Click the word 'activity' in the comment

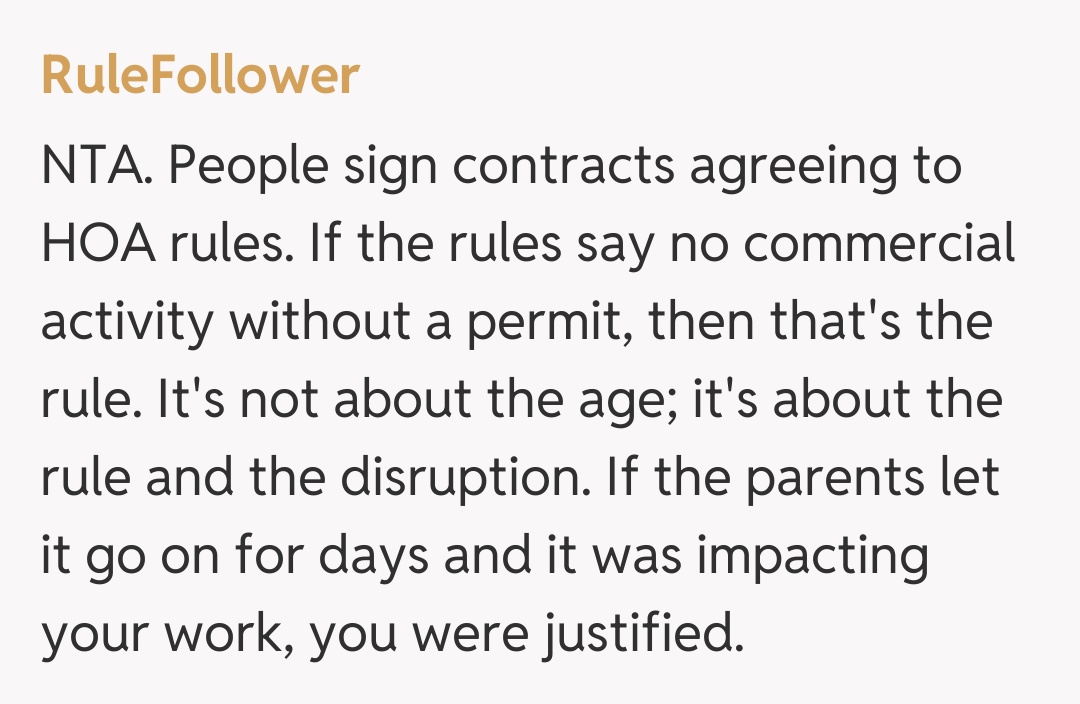[126, 322]
